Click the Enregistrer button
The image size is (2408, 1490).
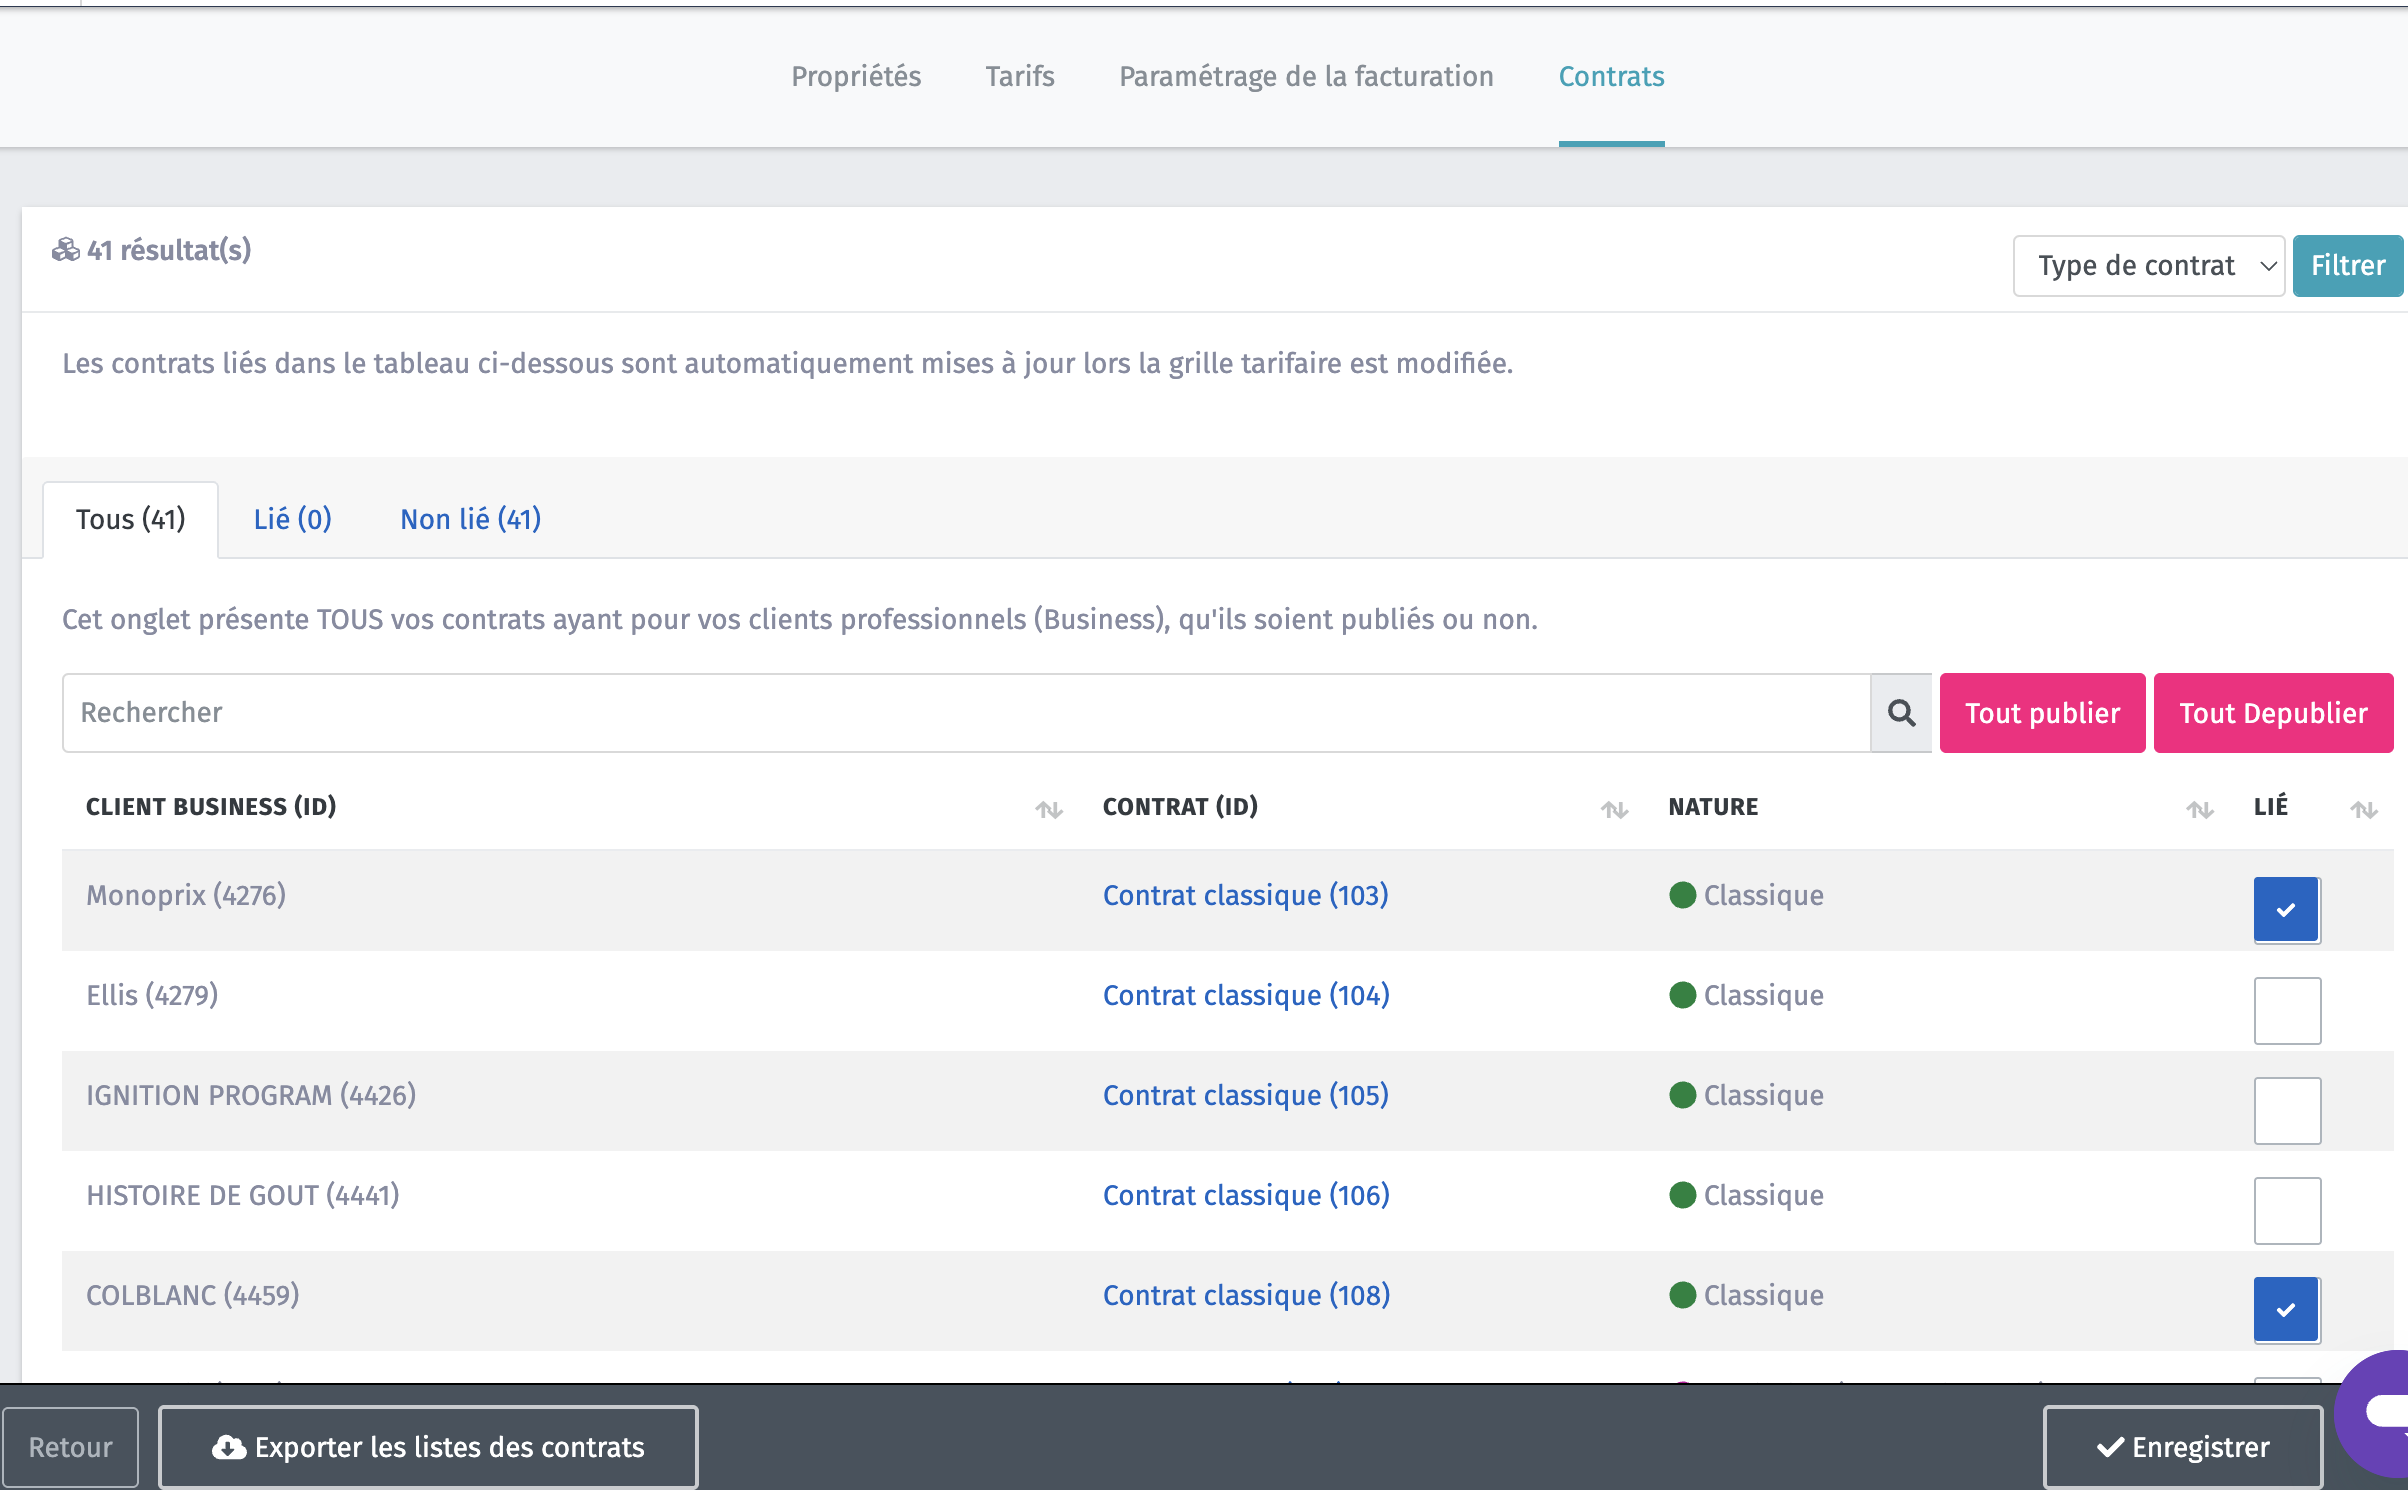click(2182, 1447)
